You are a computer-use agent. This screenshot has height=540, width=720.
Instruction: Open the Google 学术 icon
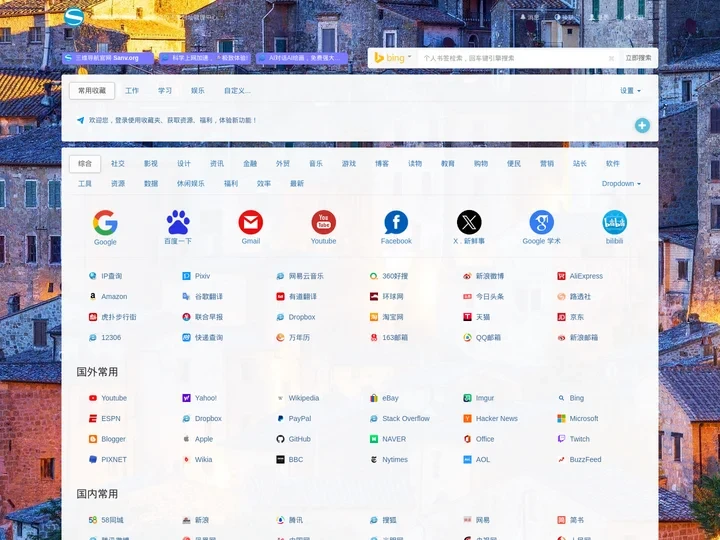(541, 222)
